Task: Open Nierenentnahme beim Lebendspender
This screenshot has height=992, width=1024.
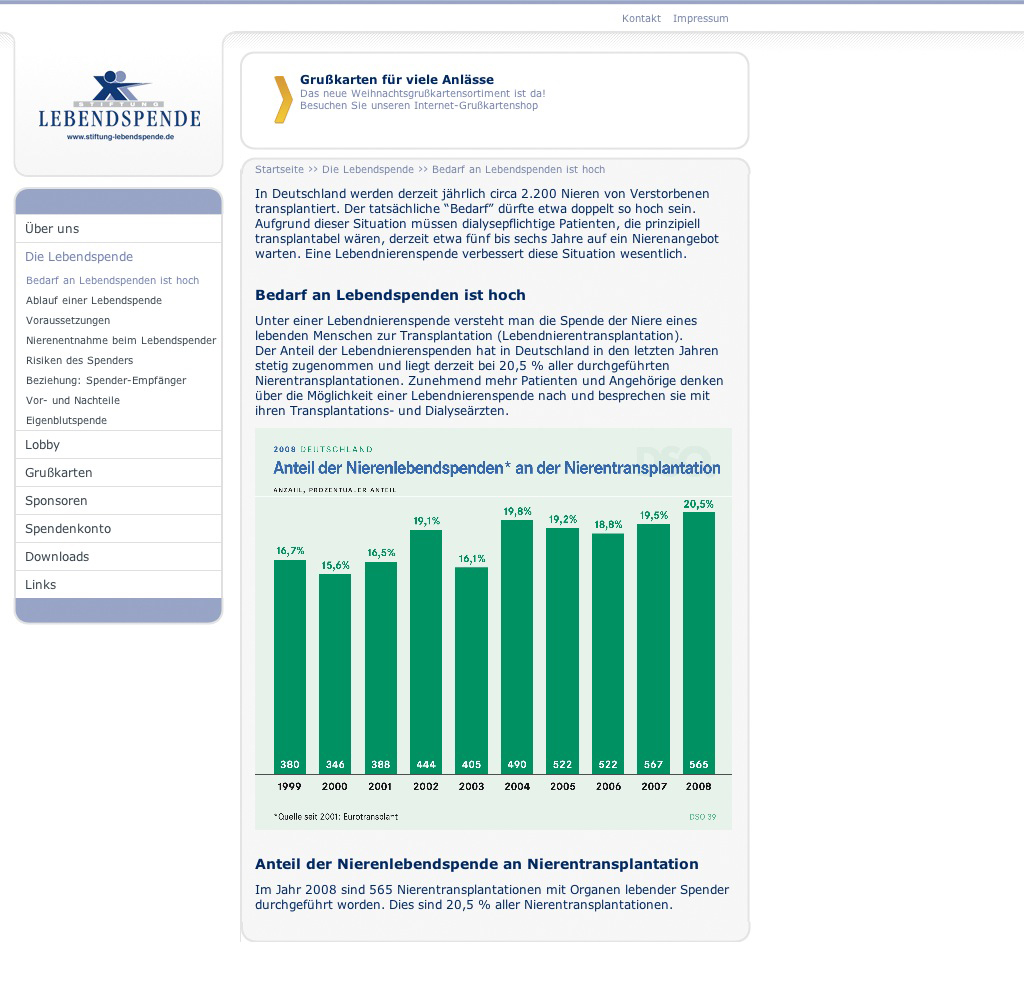Action: click(121, 340)
